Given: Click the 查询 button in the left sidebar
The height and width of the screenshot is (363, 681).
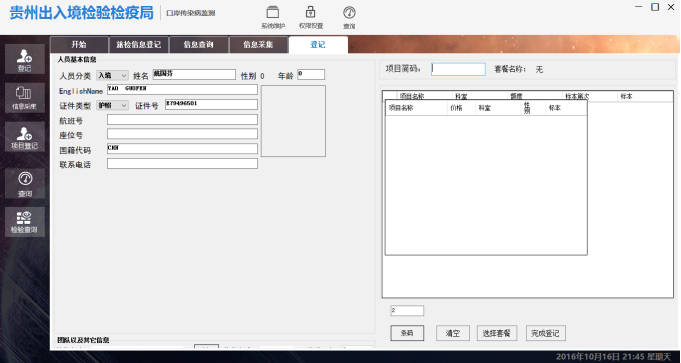Looking at the screenshot, I should (25, 183).
